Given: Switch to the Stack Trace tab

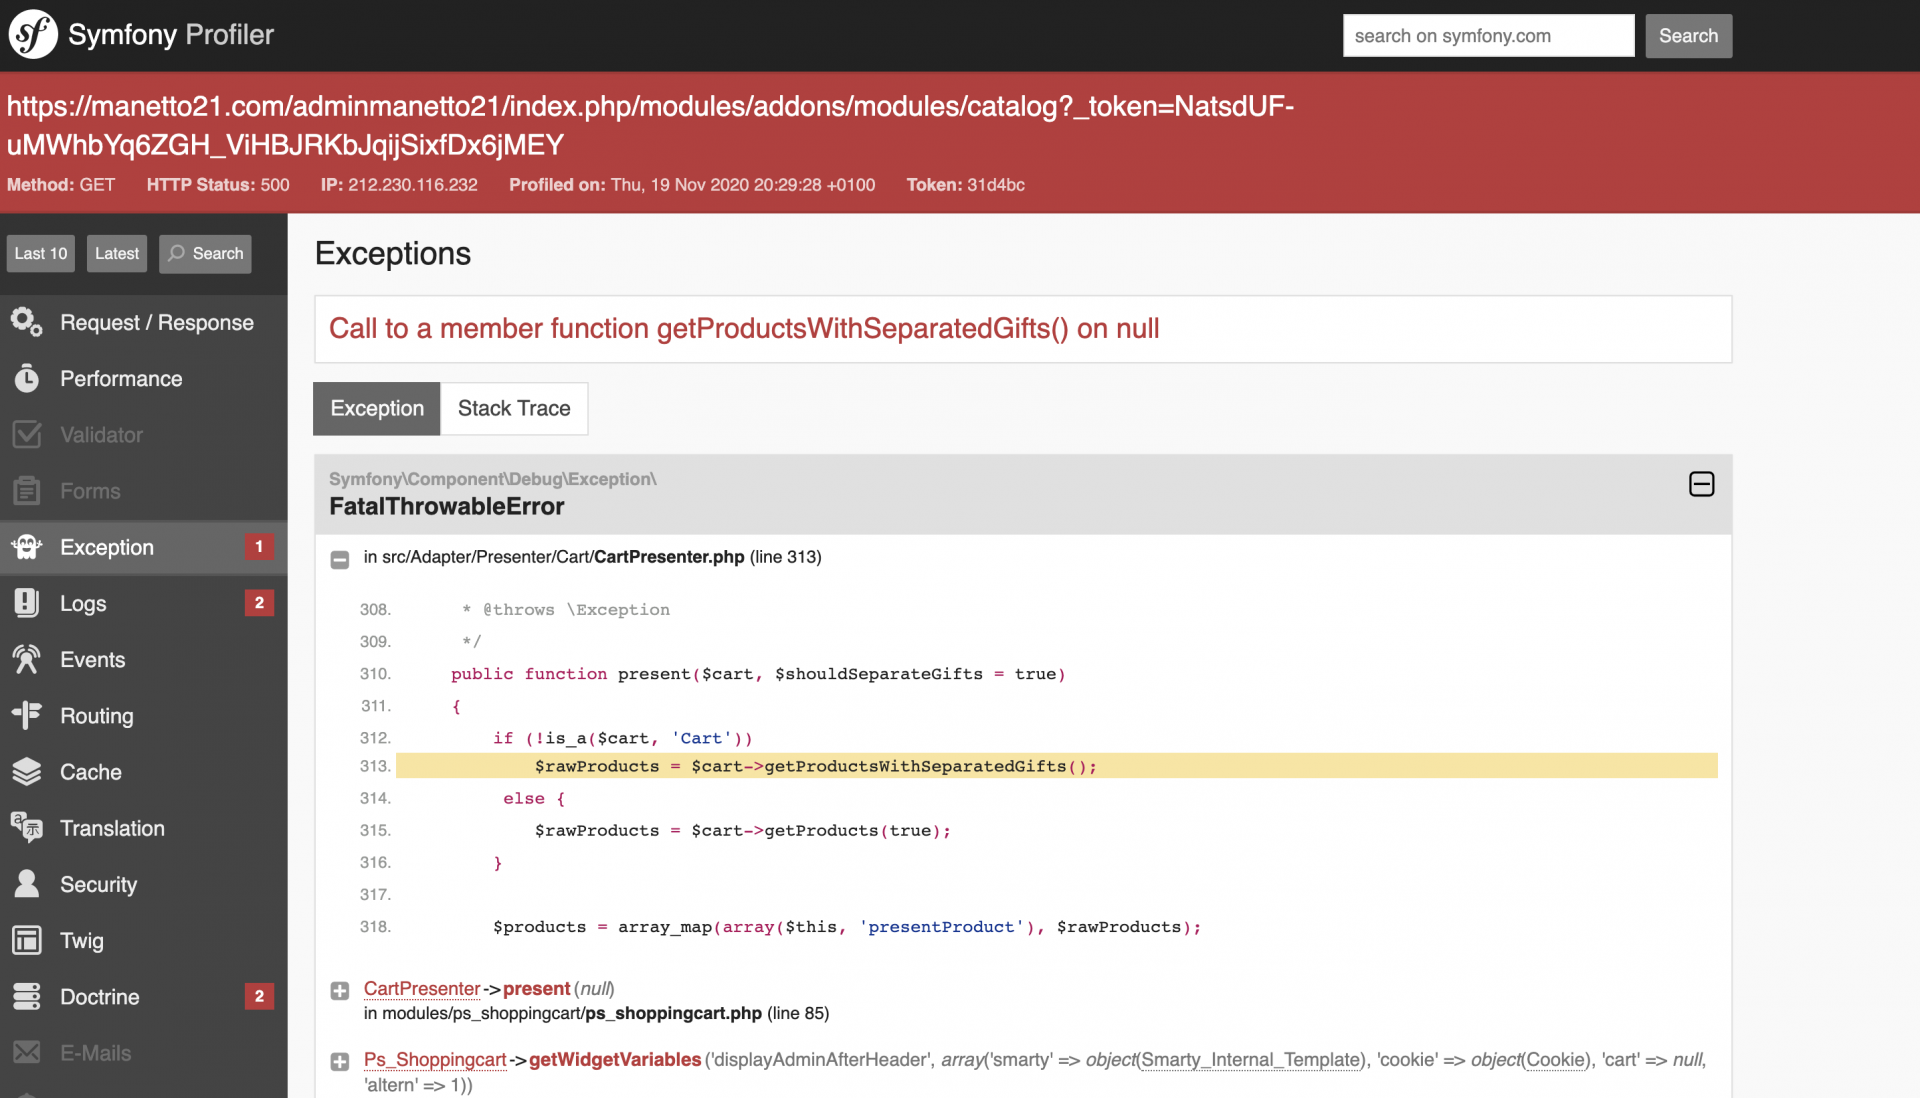Looking at the screenshot, I should pos(513,408).
